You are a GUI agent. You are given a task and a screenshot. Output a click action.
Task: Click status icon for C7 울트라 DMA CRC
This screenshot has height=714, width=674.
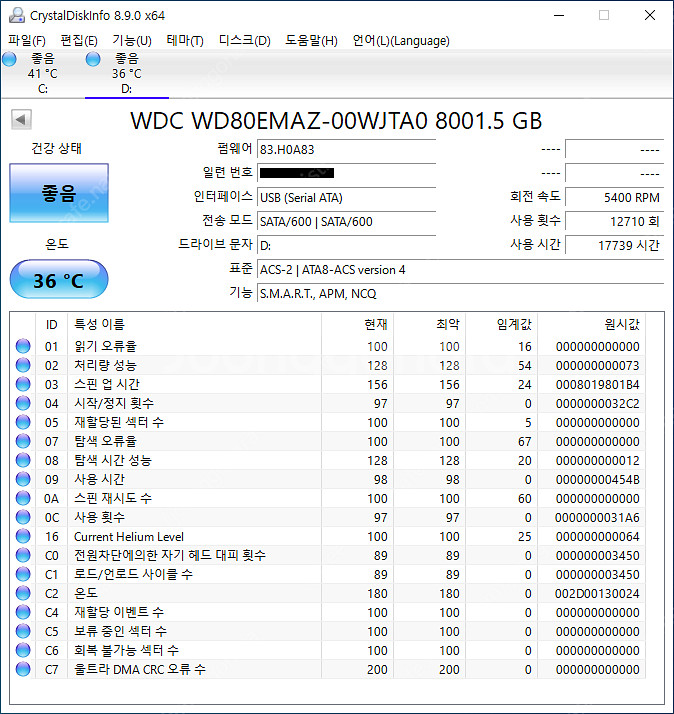pyautogui.click(x=23, y=669)
